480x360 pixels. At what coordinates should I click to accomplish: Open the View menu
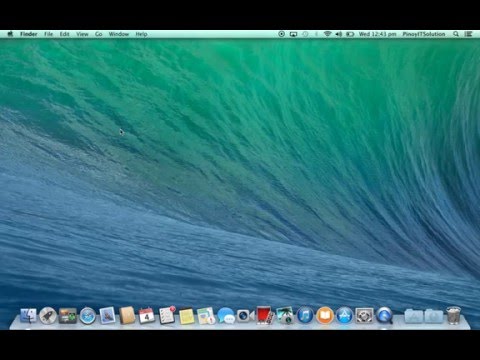pyautogui.click(x=82, y=34)
